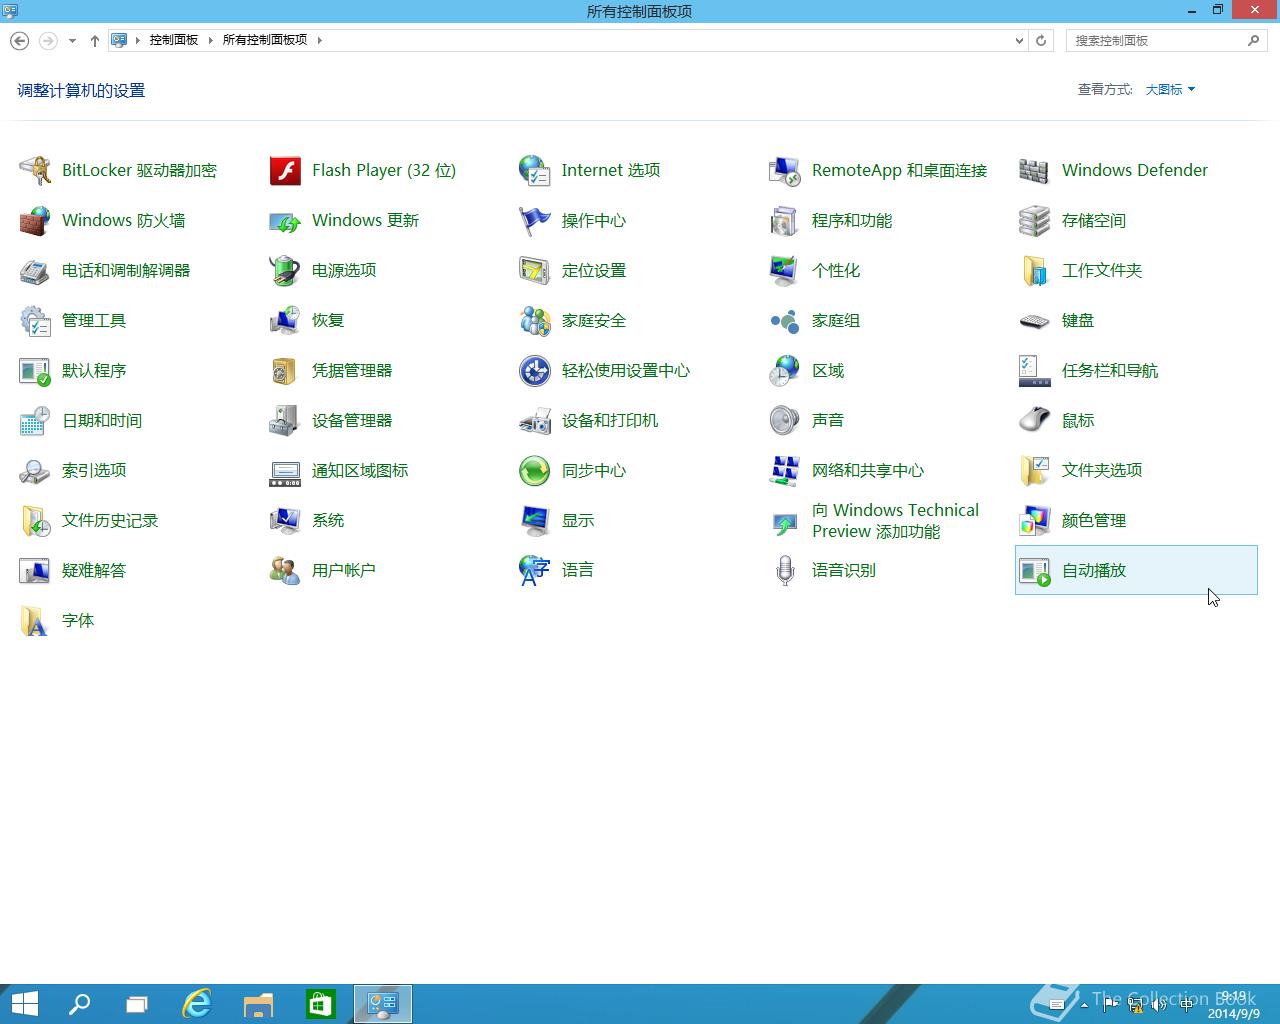Open 轻松使用设置中心 icon

pos(535,370)
